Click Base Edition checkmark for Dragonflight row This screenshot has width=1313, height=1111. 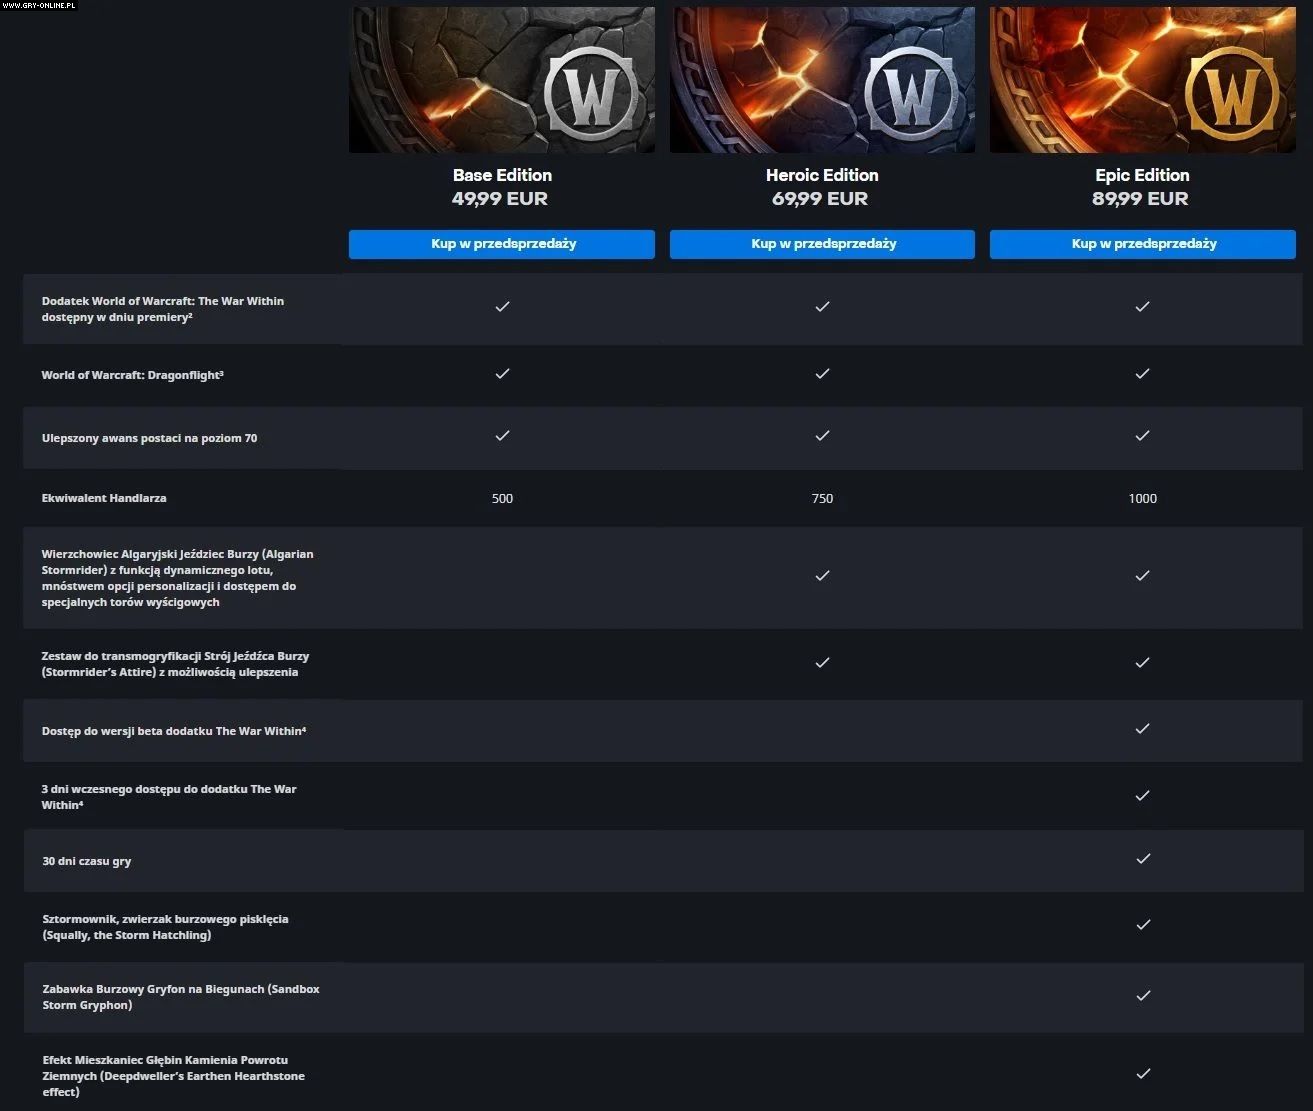502,373
